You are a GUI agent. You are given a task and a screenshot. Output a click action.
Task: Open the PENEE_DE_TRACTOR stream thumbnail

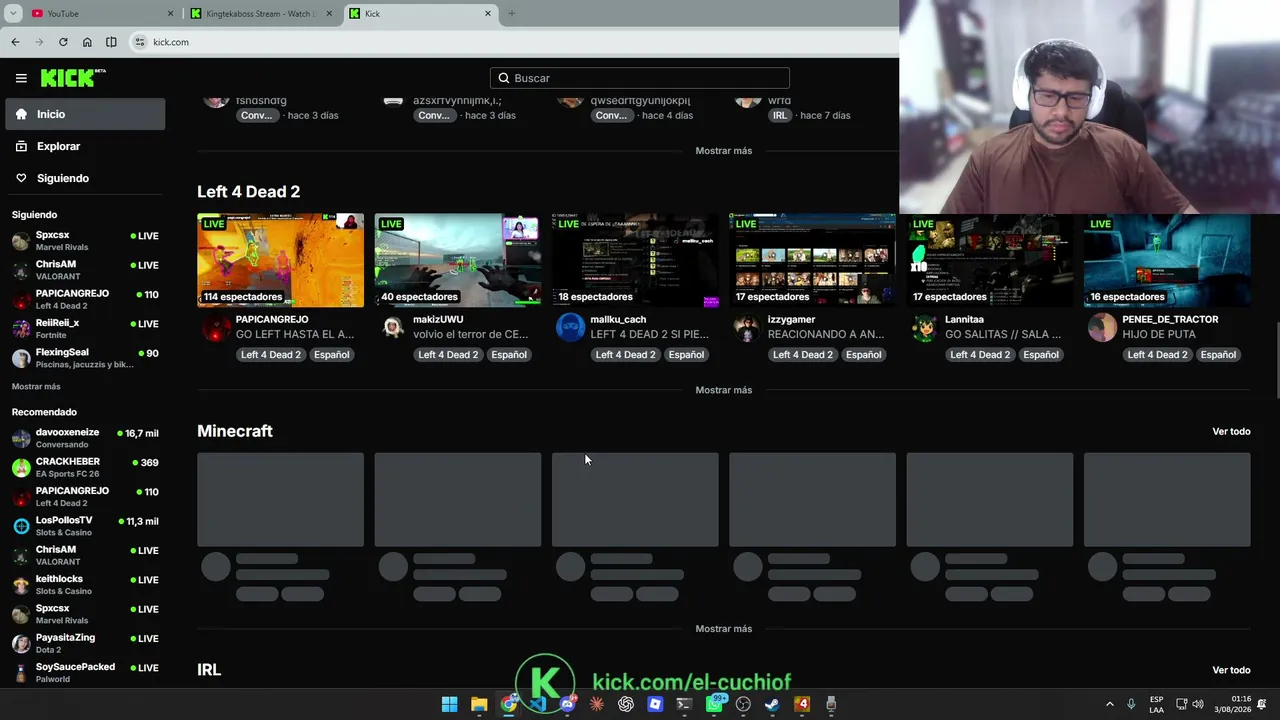(x=1167, y=260)
